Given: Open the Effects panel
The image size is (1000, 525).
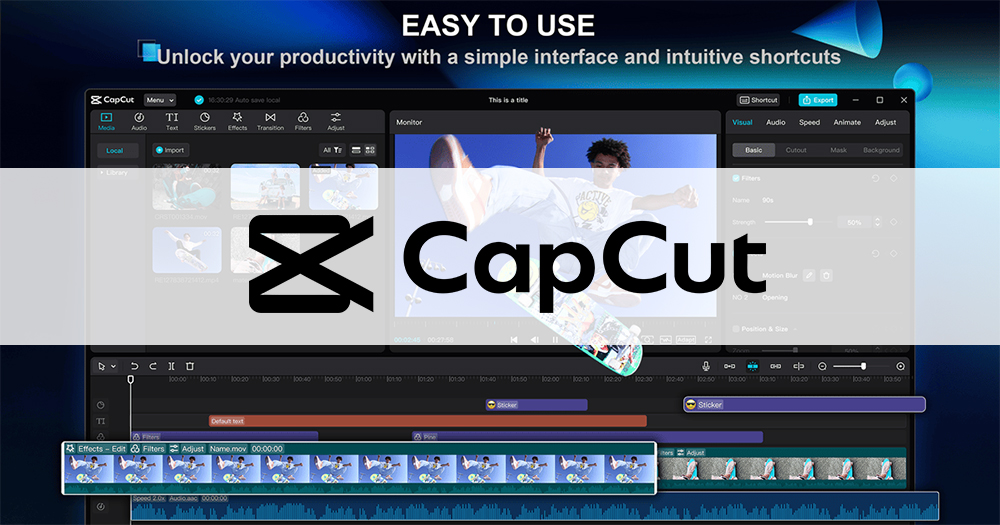Looking at the screenshot, I should pyautogui.click(x=237, y=121).
